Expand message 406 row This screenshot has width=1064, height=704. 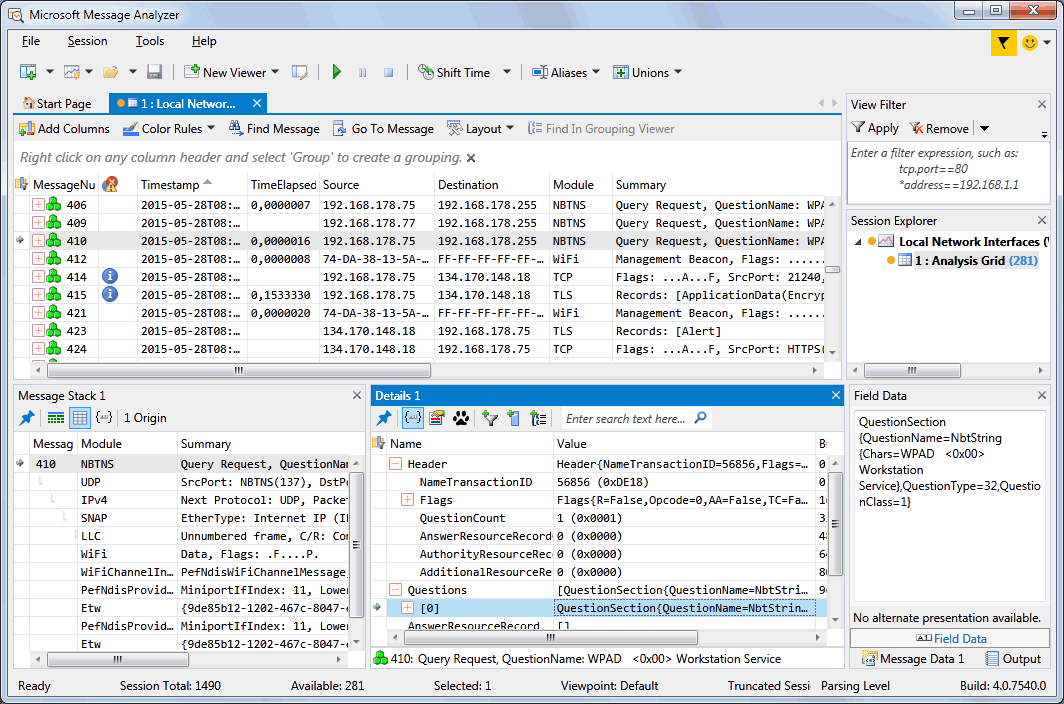coord(38,204)
